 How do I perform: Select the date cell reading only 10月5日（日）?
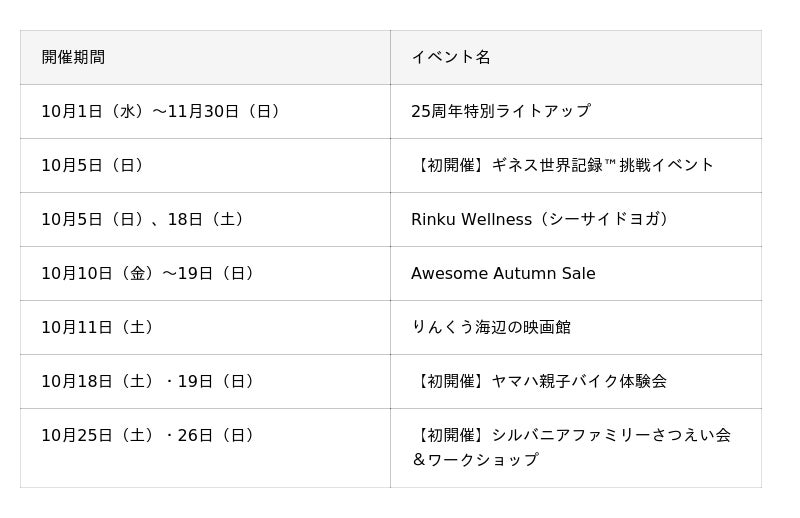93,165
